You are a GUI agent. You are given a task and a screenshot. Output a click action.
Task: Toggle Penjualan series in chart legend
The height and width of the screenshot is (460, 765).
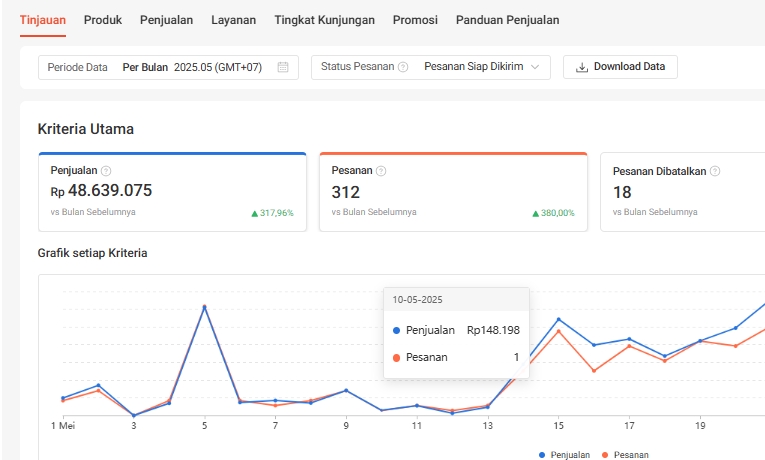tap(565, 455)
